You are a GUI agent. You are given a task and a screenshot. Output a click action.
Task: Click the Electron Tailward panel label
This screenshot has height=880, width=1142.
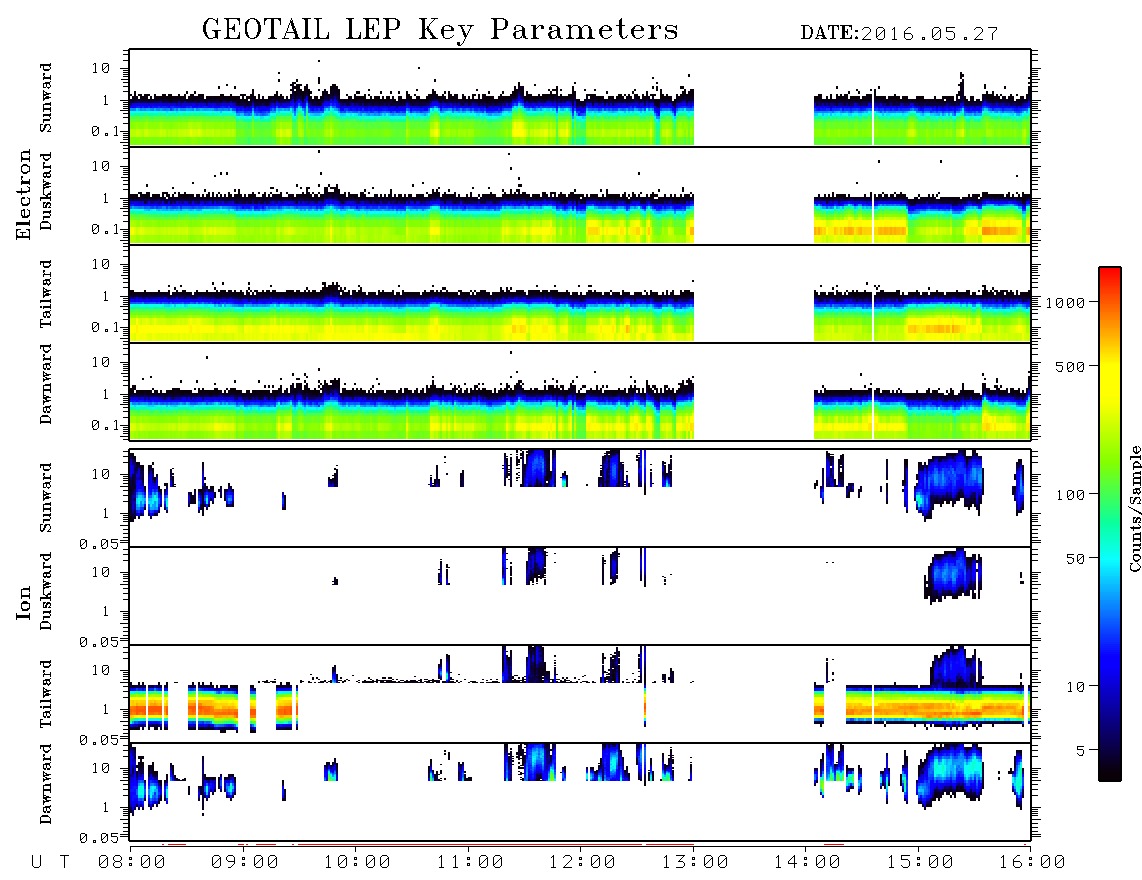46,294
